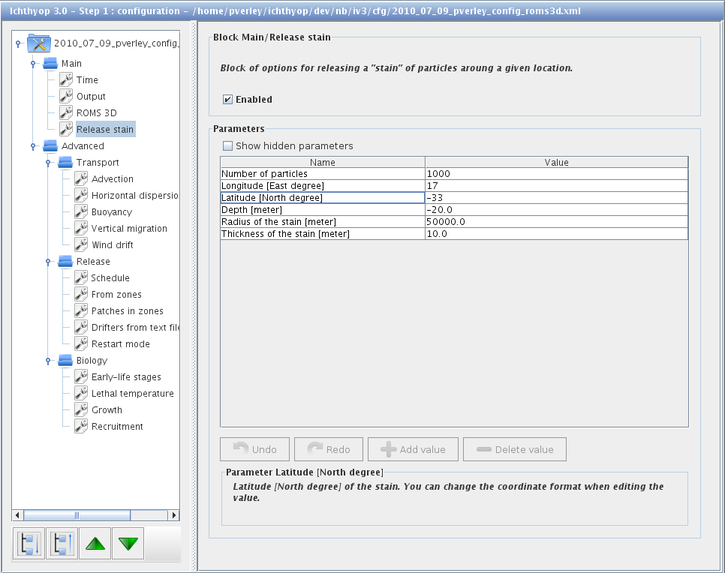Open the Schedule release block

point(110,278)
